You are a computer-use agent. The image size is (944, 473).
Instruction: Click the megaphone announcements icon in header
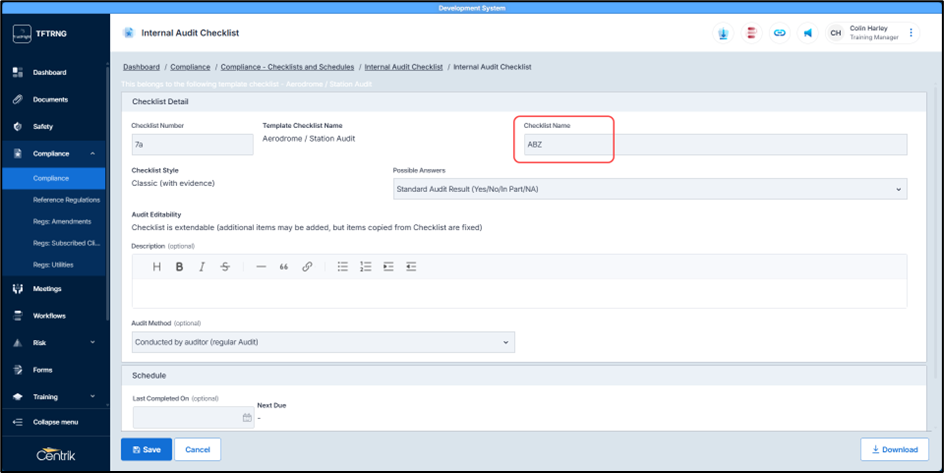click(807, 33)
